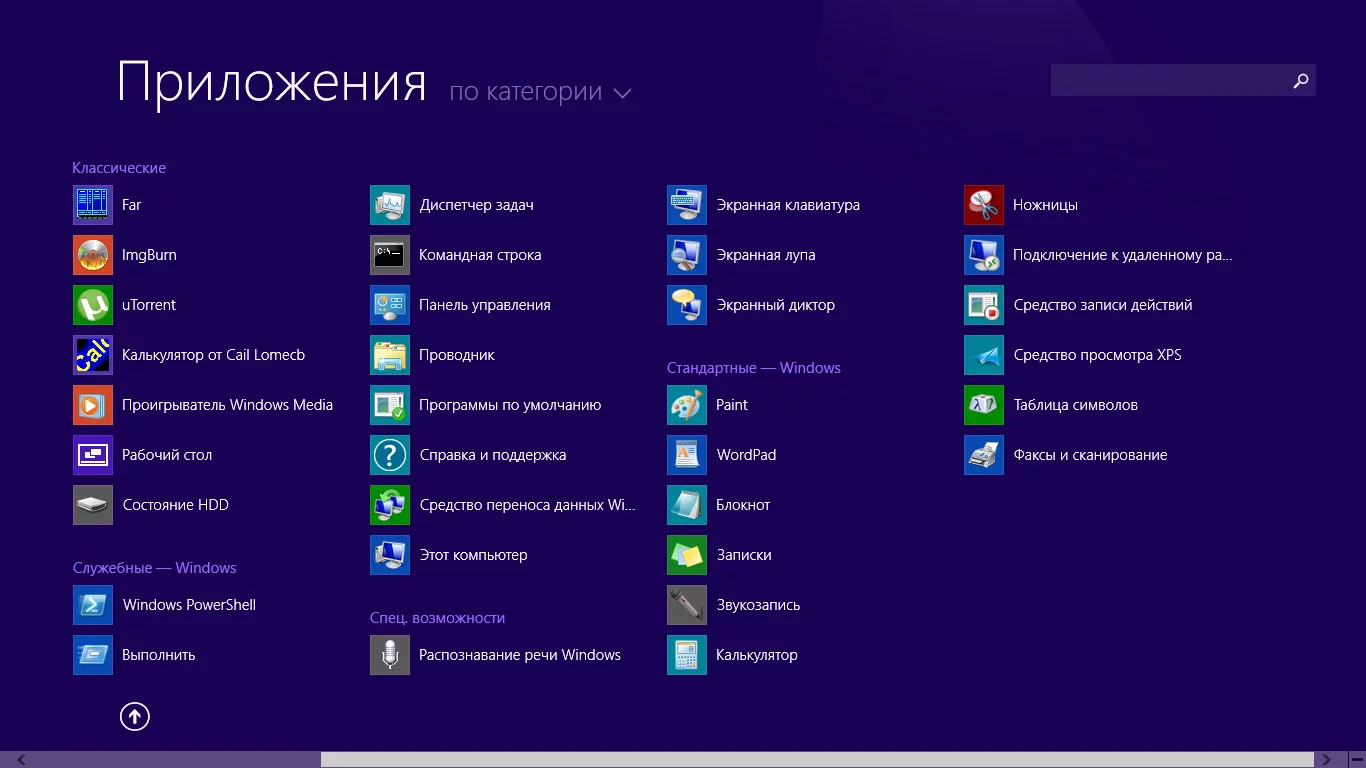Open the Far manager app icon

point(93,205)
